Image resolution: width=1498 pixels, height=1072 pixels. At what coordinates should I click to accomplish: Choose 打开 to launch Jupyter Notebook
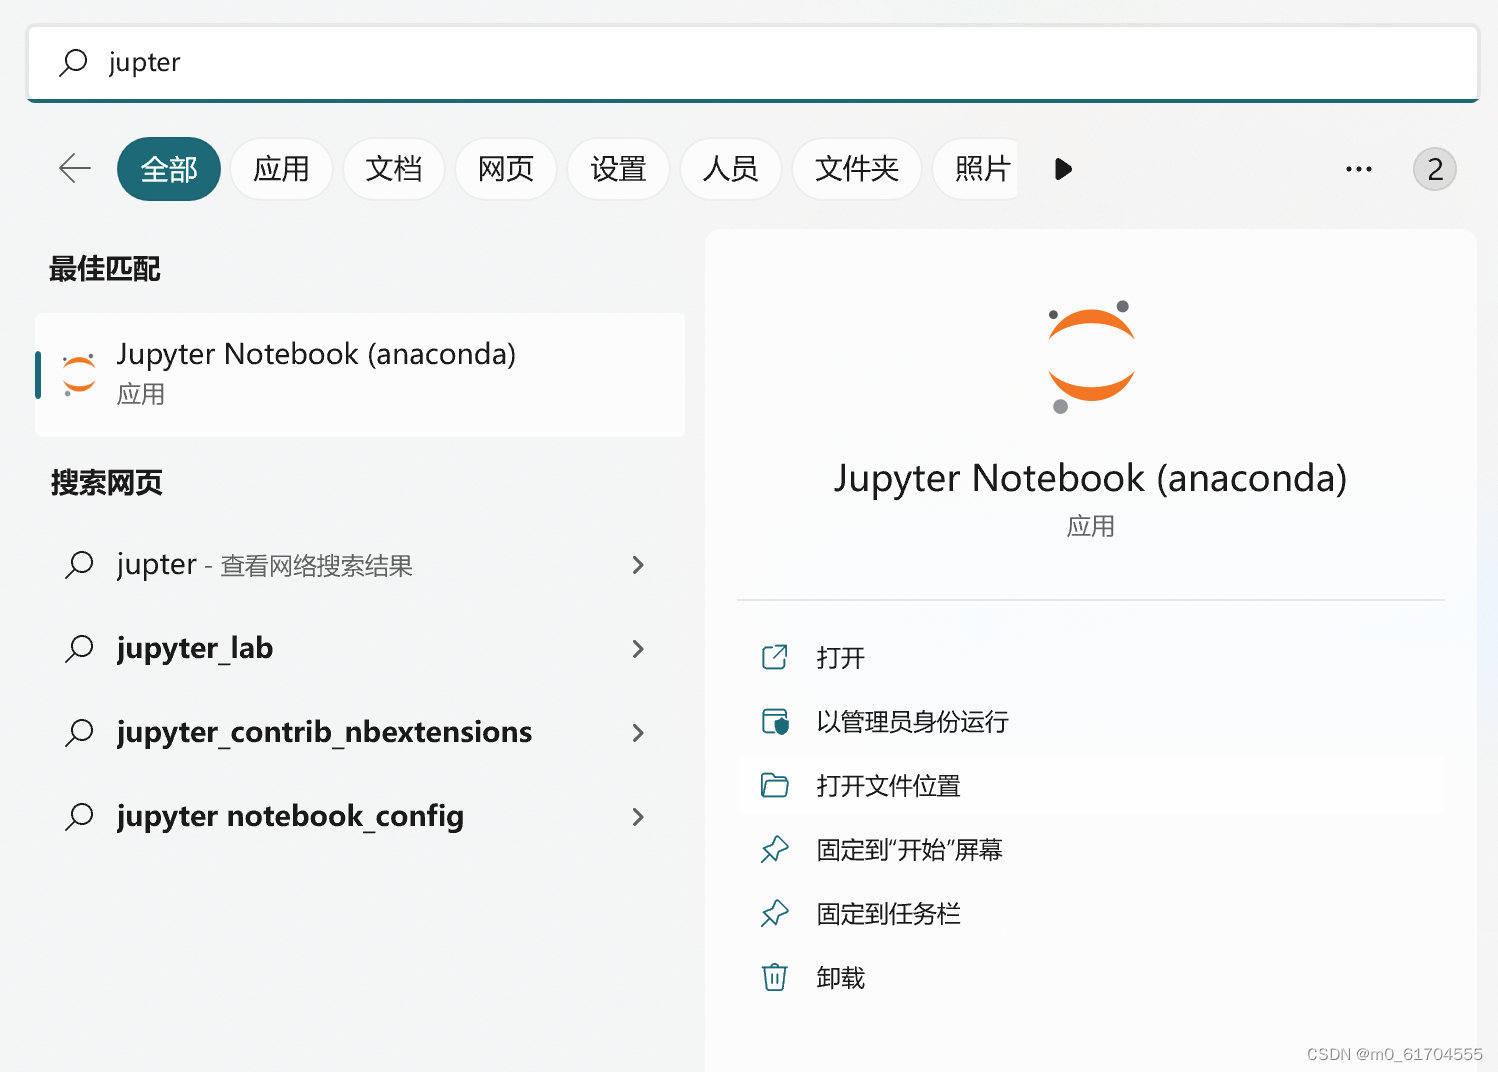pos(1091,657)
